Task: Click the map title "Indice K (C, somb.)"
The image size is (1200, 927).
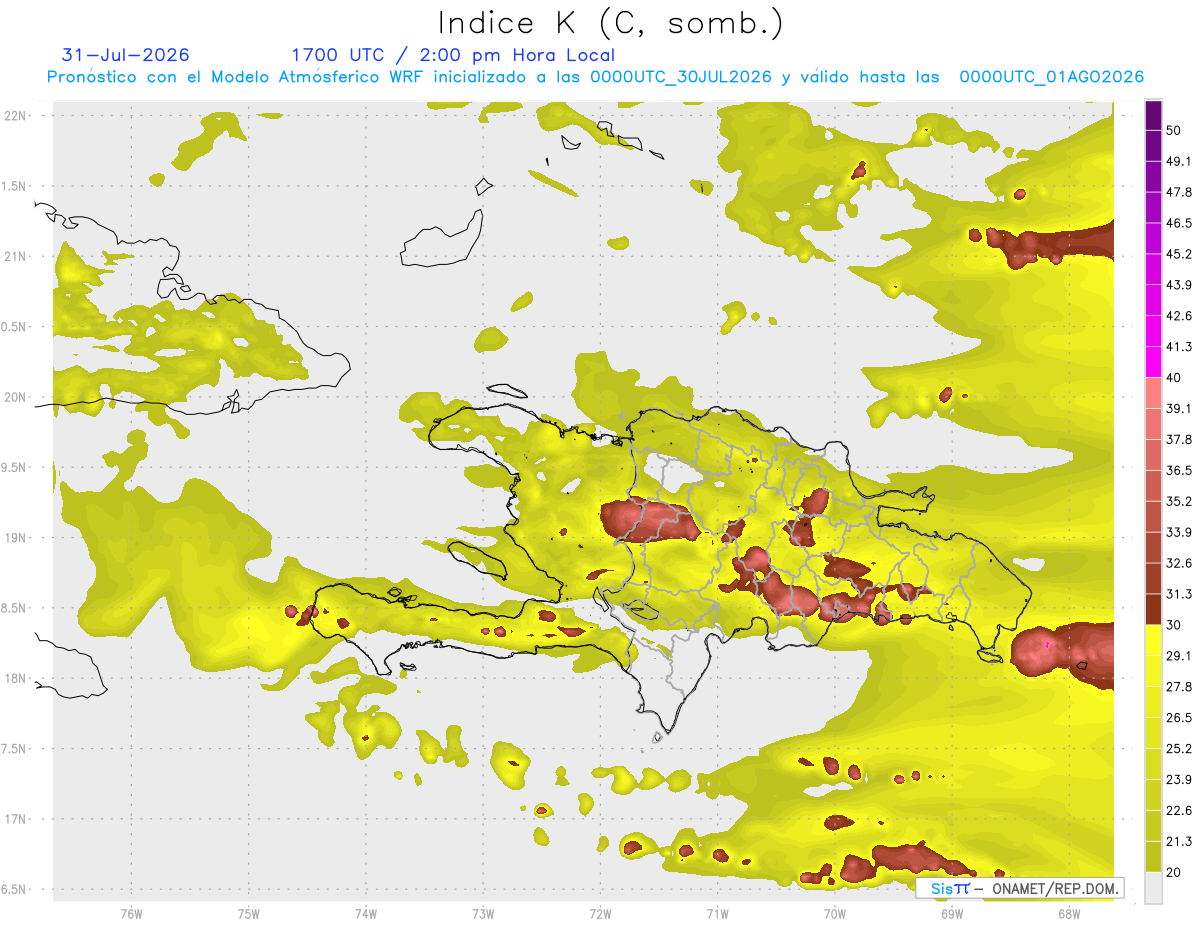Action: (610, 22)
